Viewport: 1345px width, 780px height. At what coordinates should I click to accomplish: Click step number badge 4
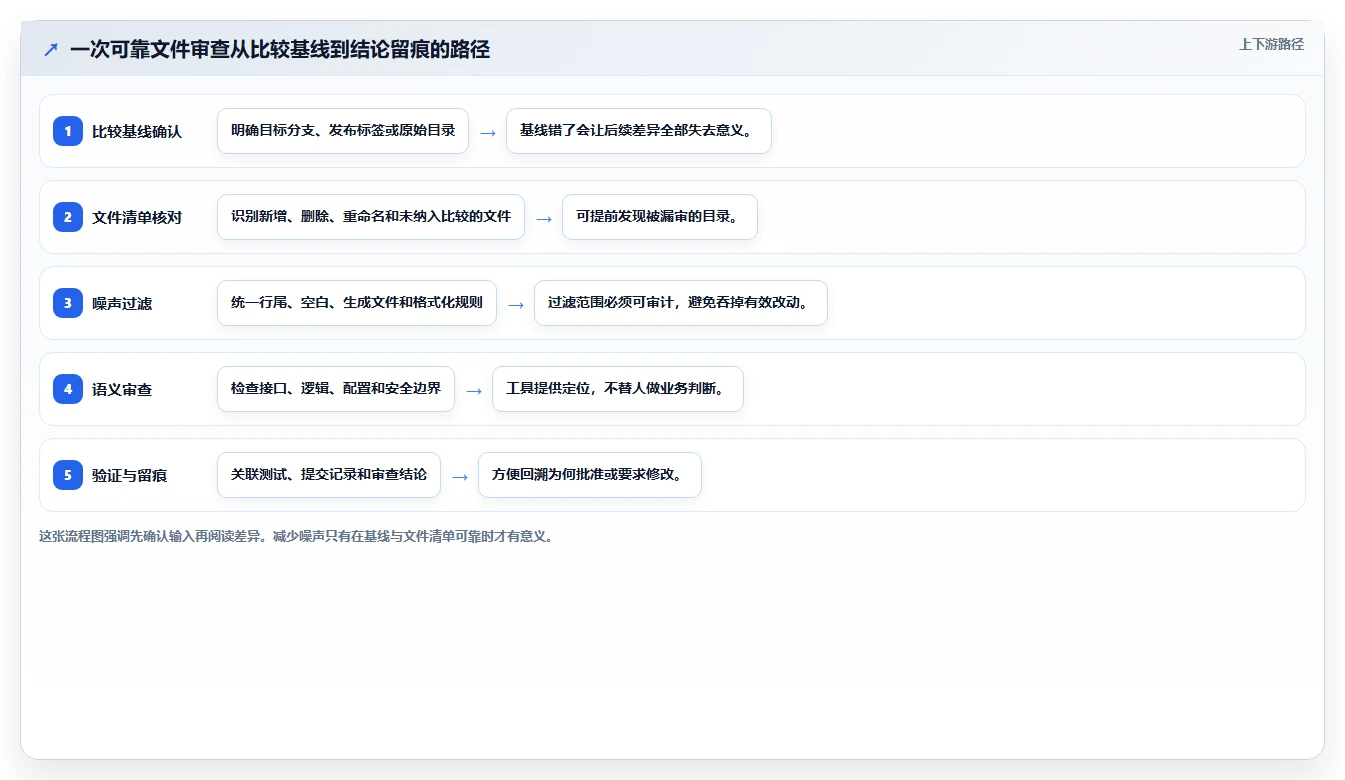point(68,389)
